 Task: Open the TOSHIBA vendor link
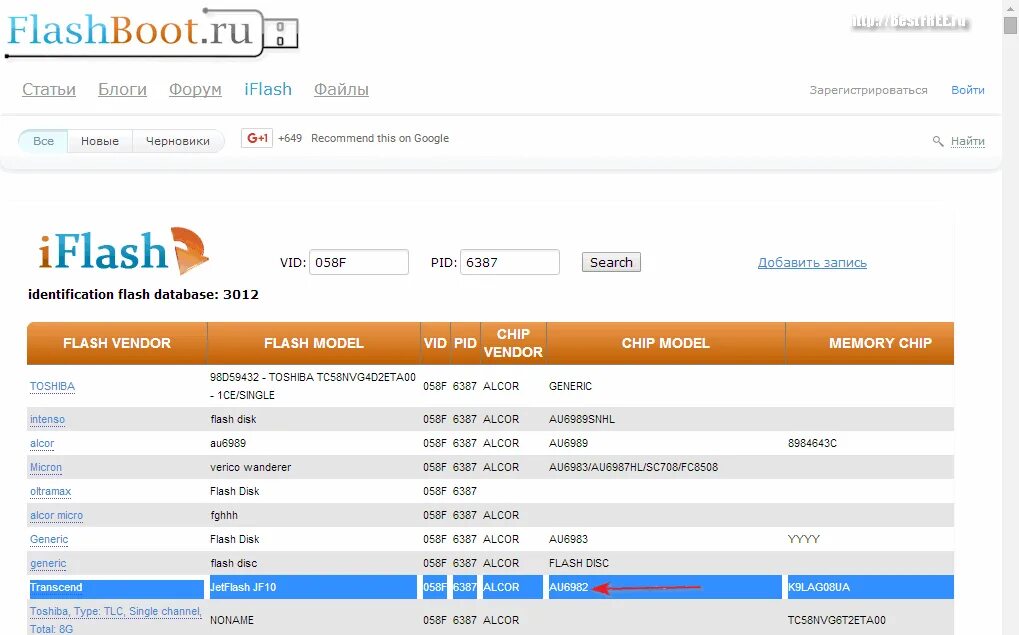coord(52,386)
